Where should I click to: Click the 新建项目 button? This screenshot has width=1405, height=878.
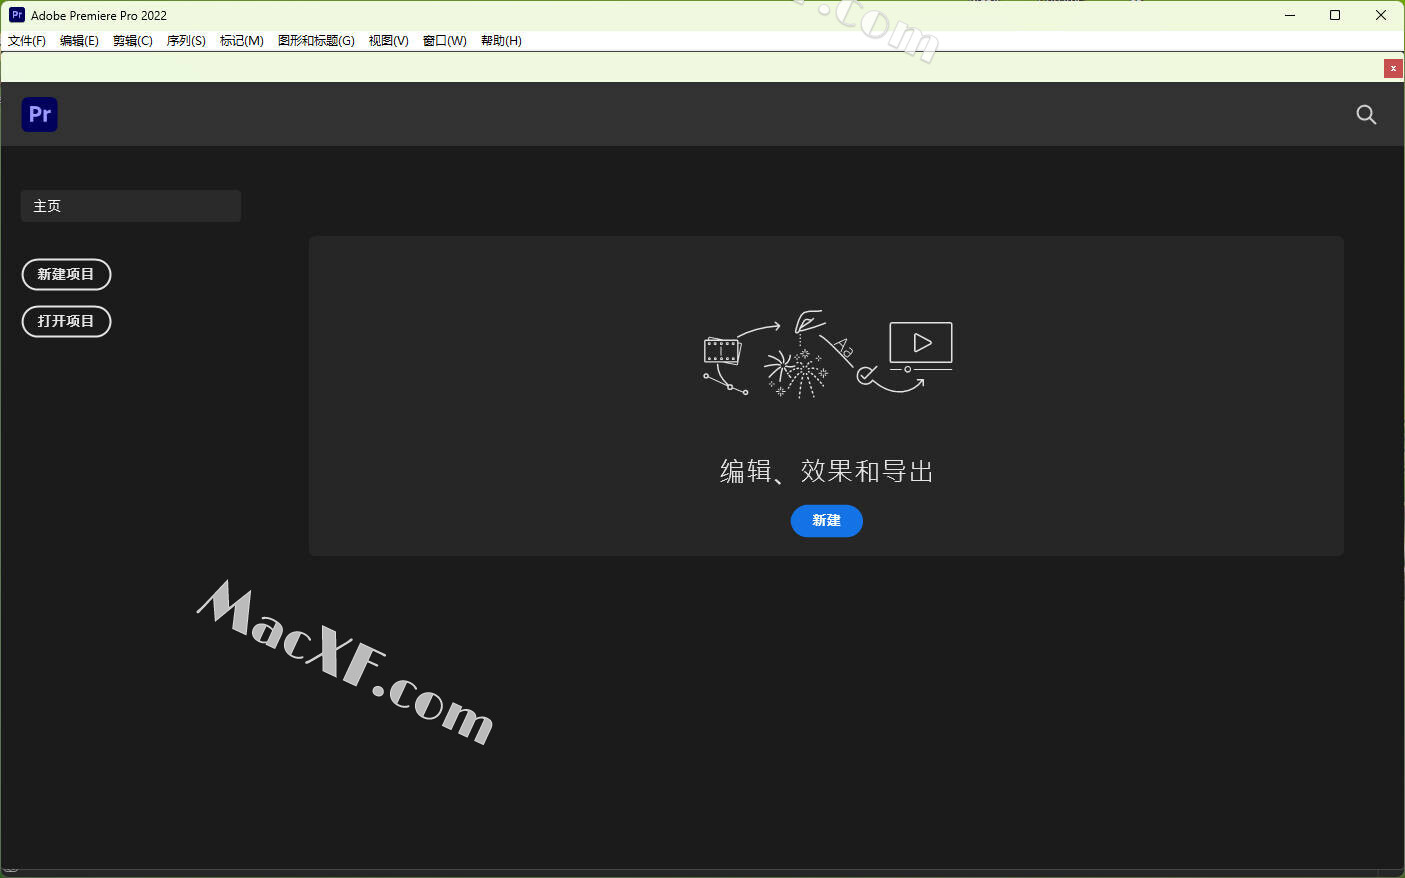click(x=66, y=274)
